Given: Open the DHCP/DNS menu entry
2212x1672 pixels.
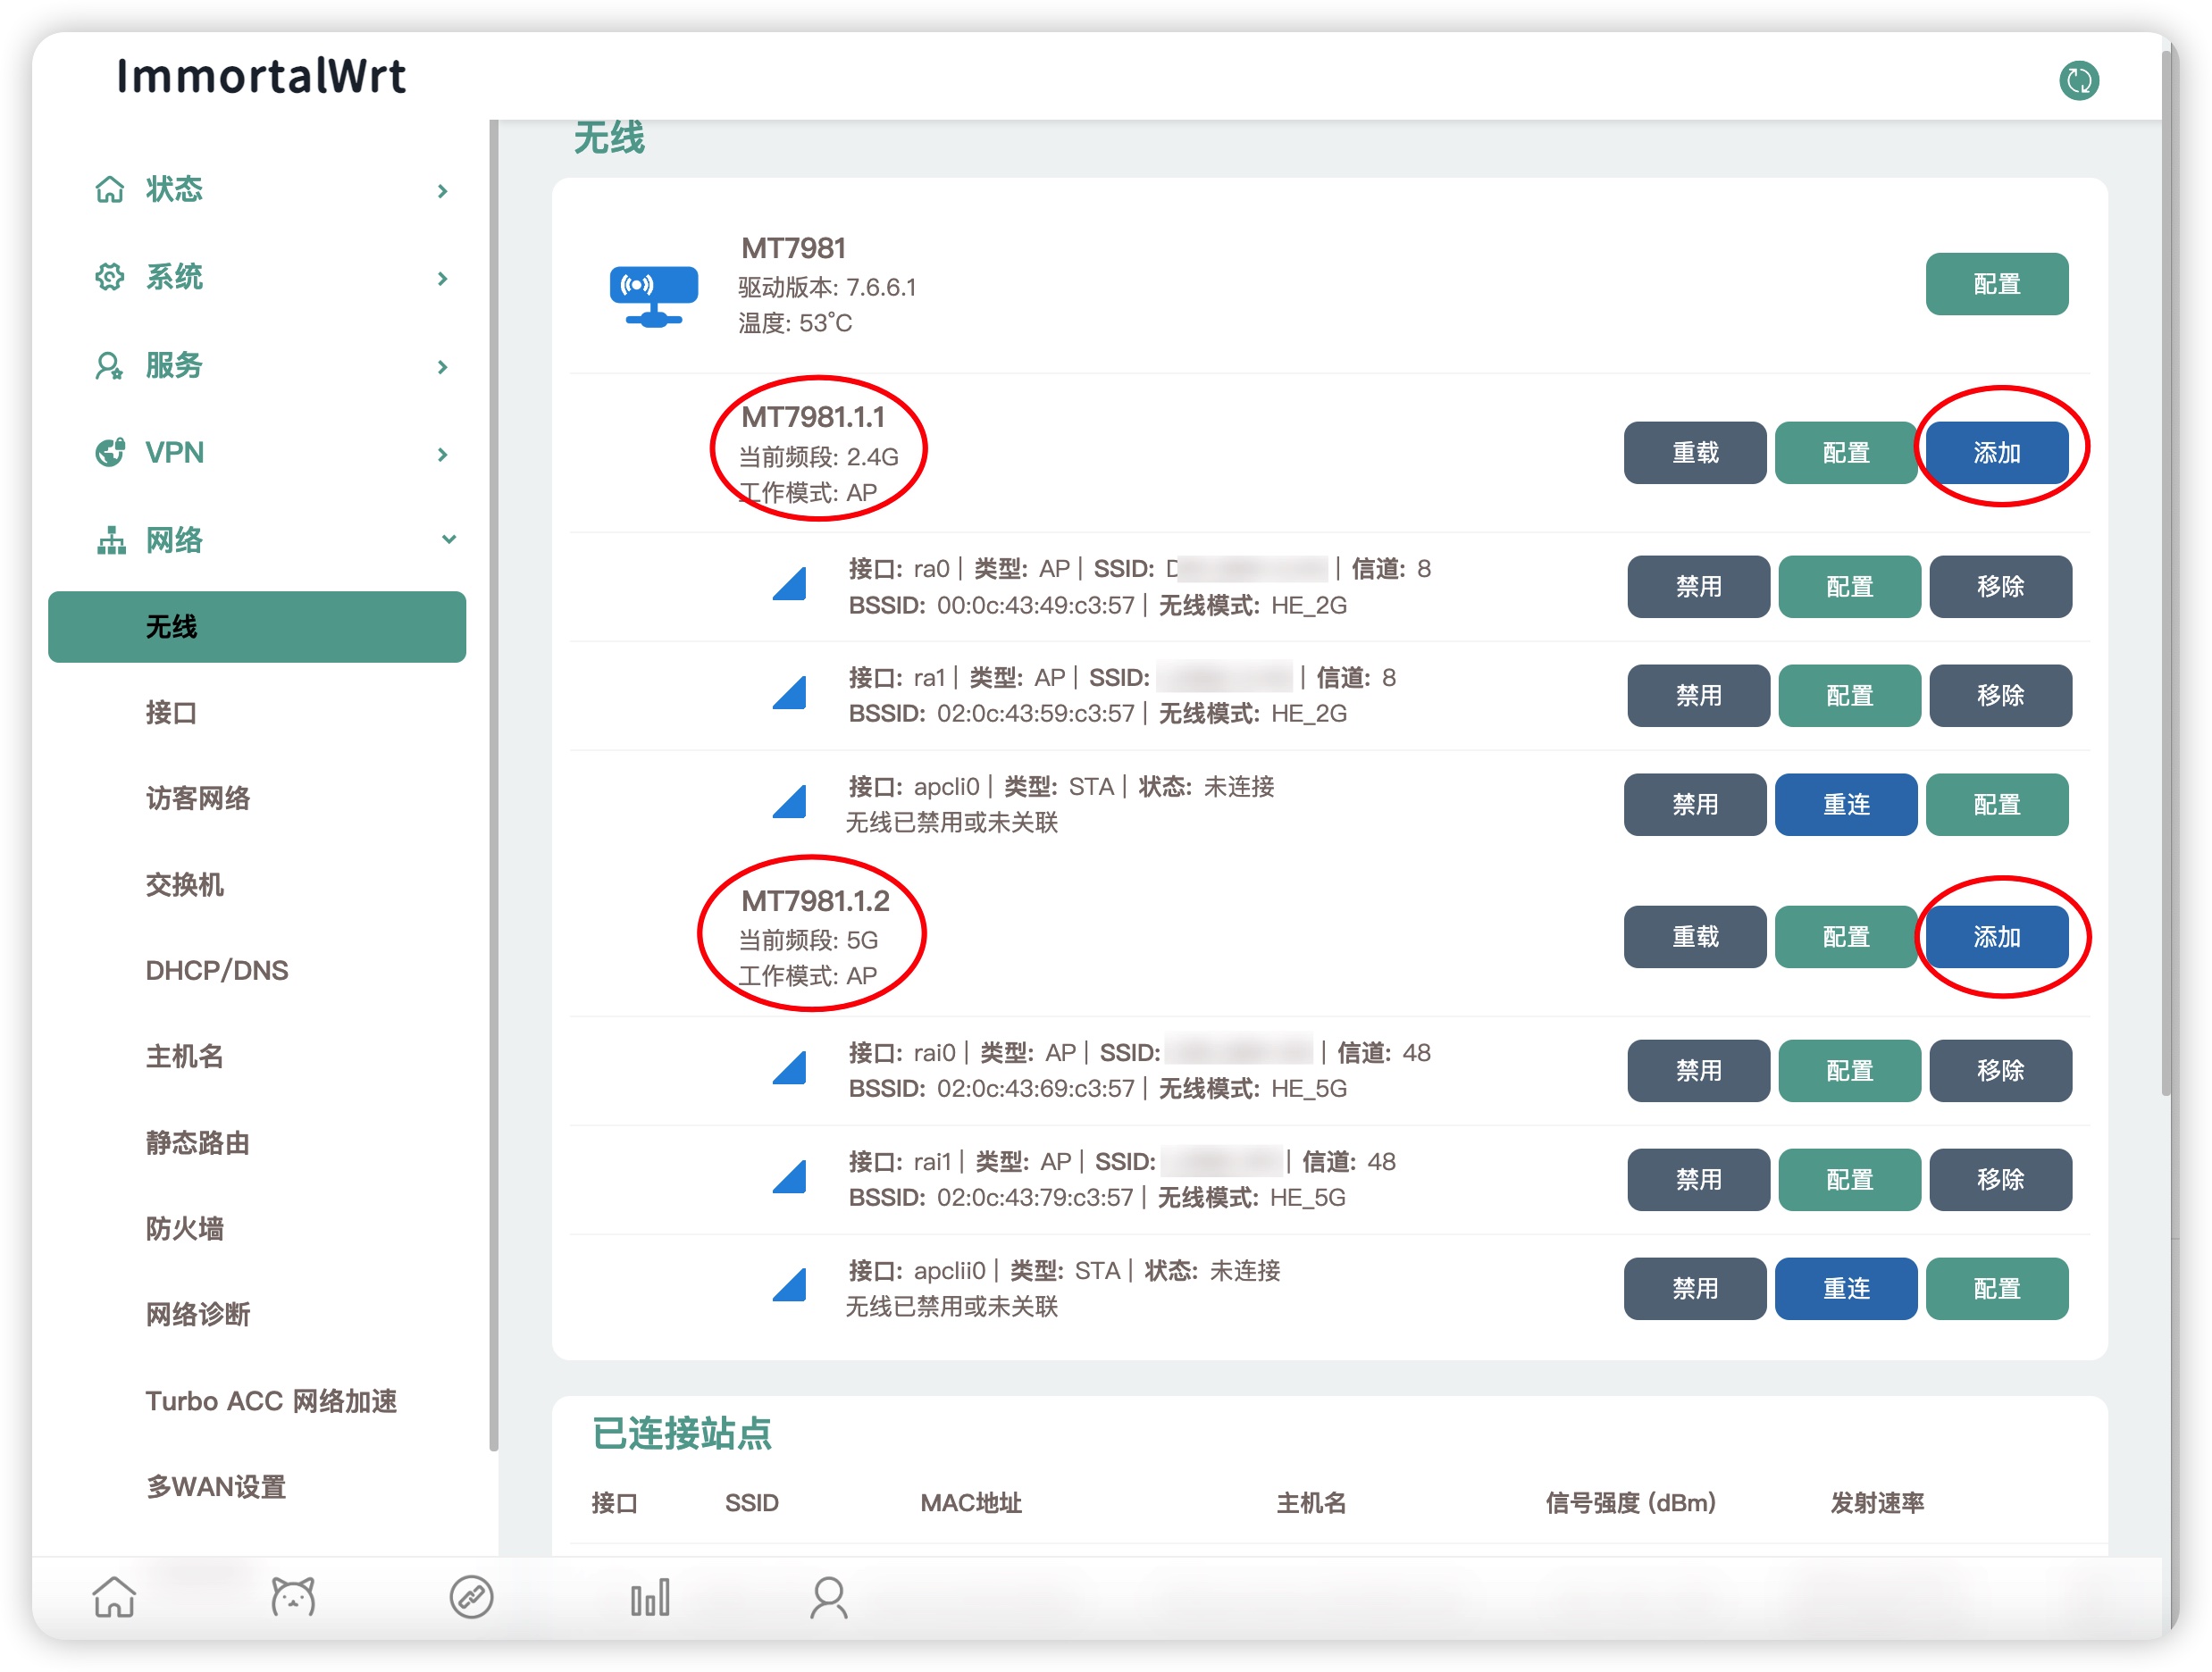Looking at the screenshot, I should [217, 970].
